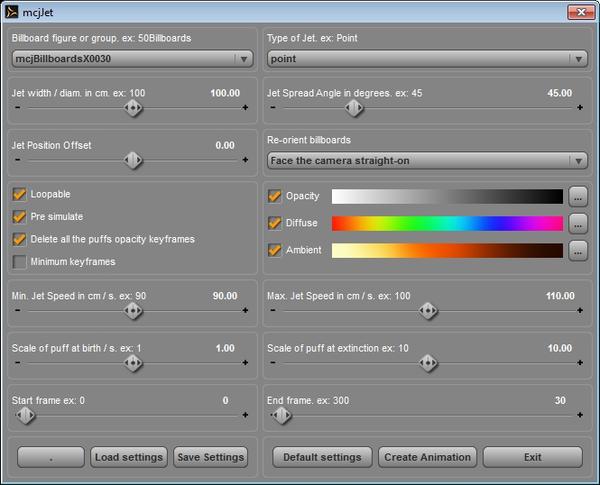The image size is (600, 485).
Task: Click the Exit button
Action: [x=533, y=457]
